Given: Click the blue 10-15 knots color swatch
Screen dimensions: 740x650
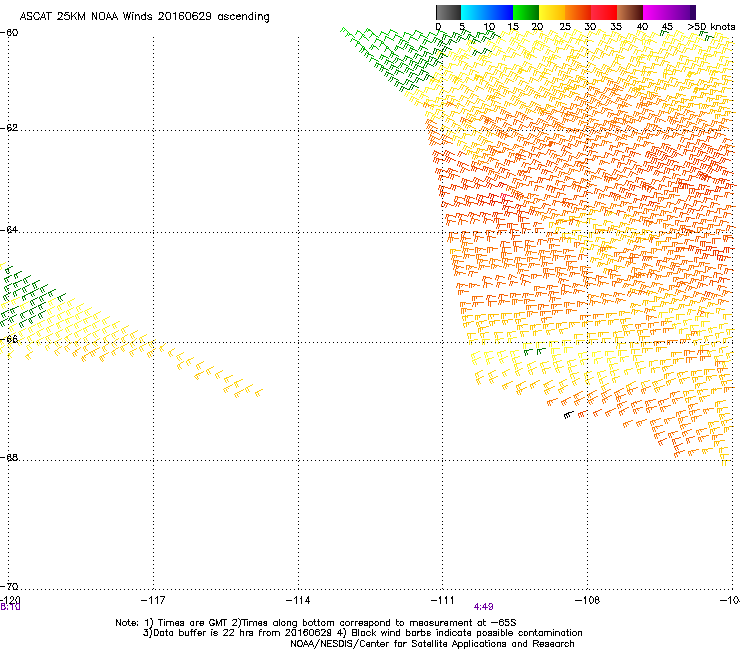Looking at the screenshot, I should [500, 12].
